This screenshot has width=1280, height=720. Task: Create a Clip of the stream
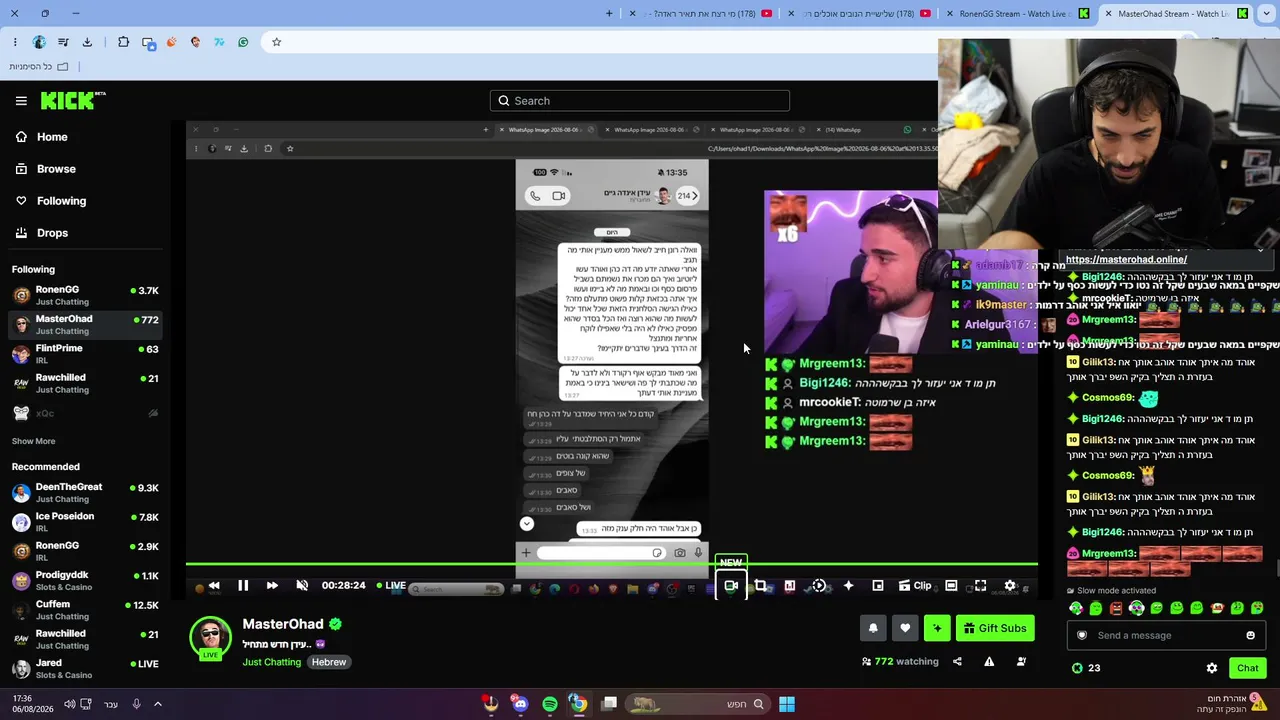tap(915, 586)
